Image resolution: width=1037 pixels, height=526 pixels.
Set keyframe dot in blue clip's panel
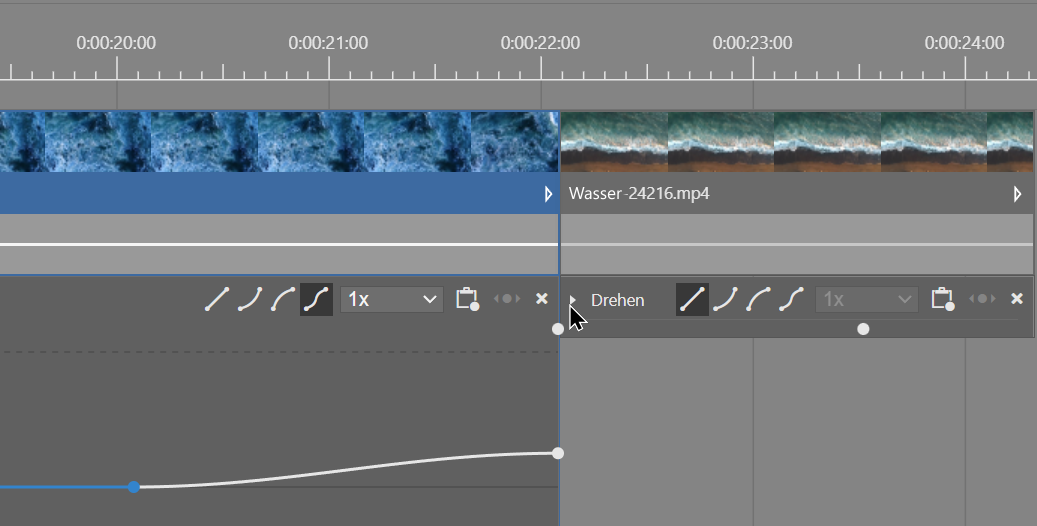[x=507, y=299]
